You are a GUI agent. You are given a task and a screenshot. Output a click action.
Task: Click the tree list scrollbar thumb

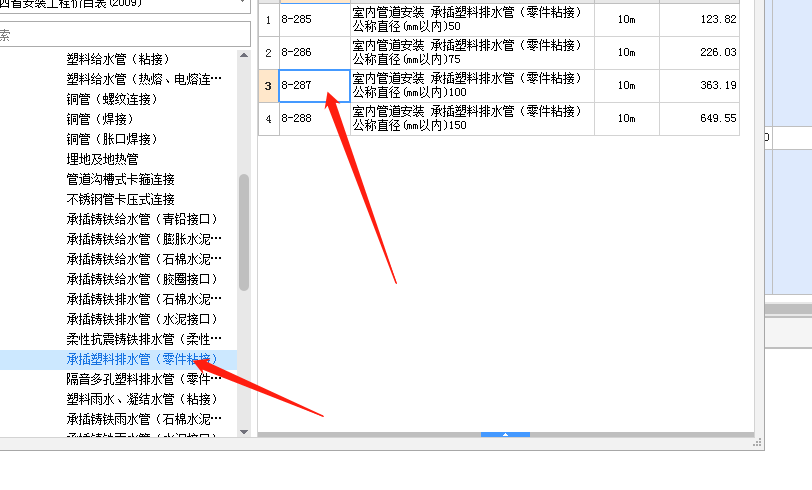(x=244, y=233)
